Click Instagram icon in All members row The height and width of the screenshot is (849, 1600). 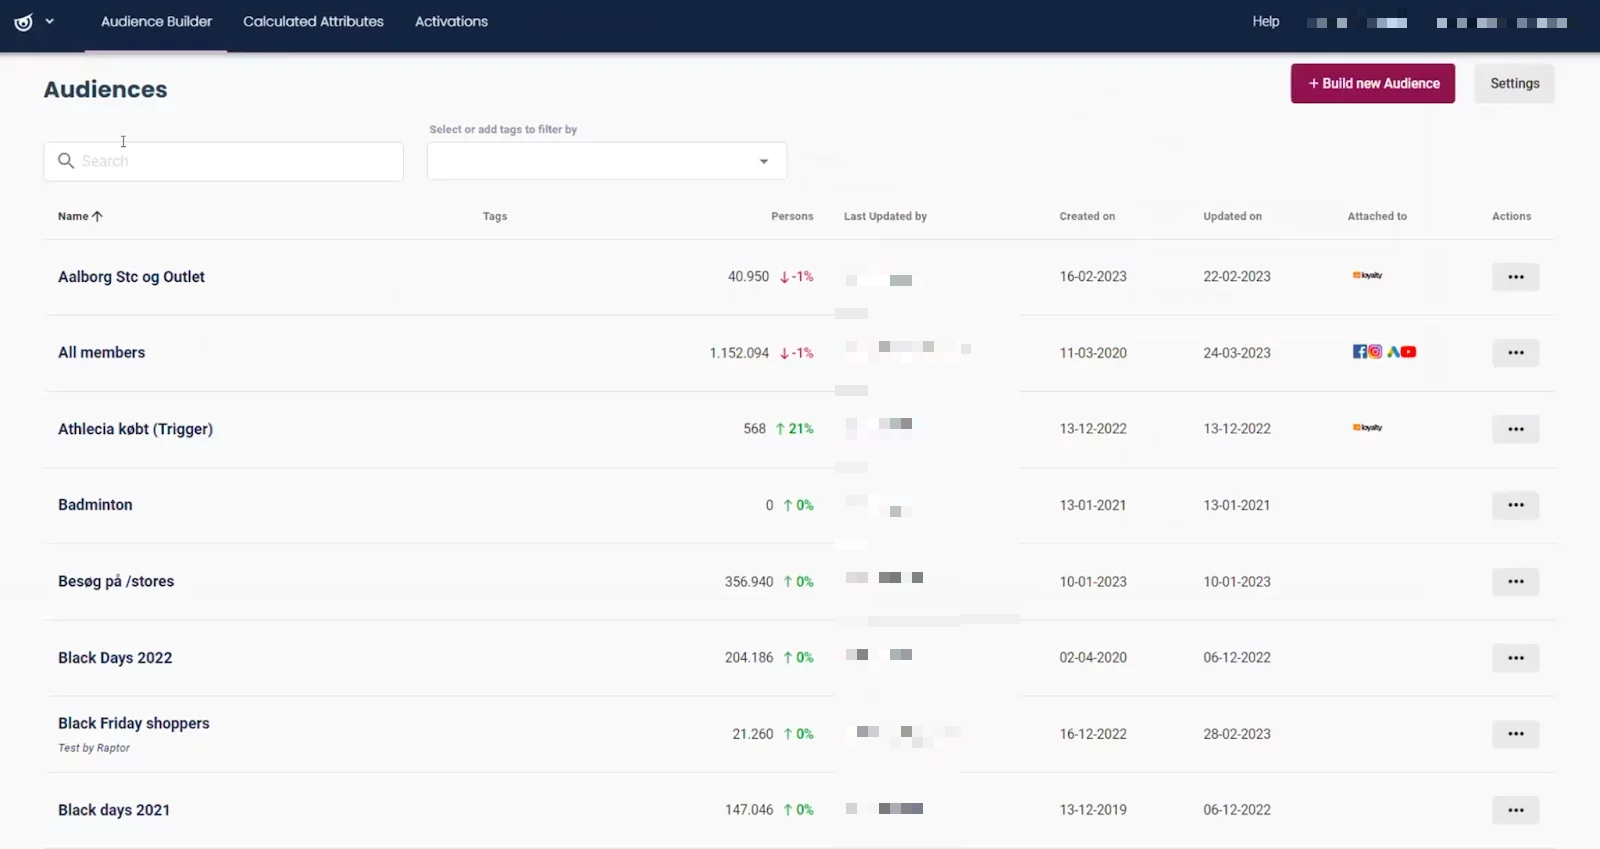coord(1375,351)
